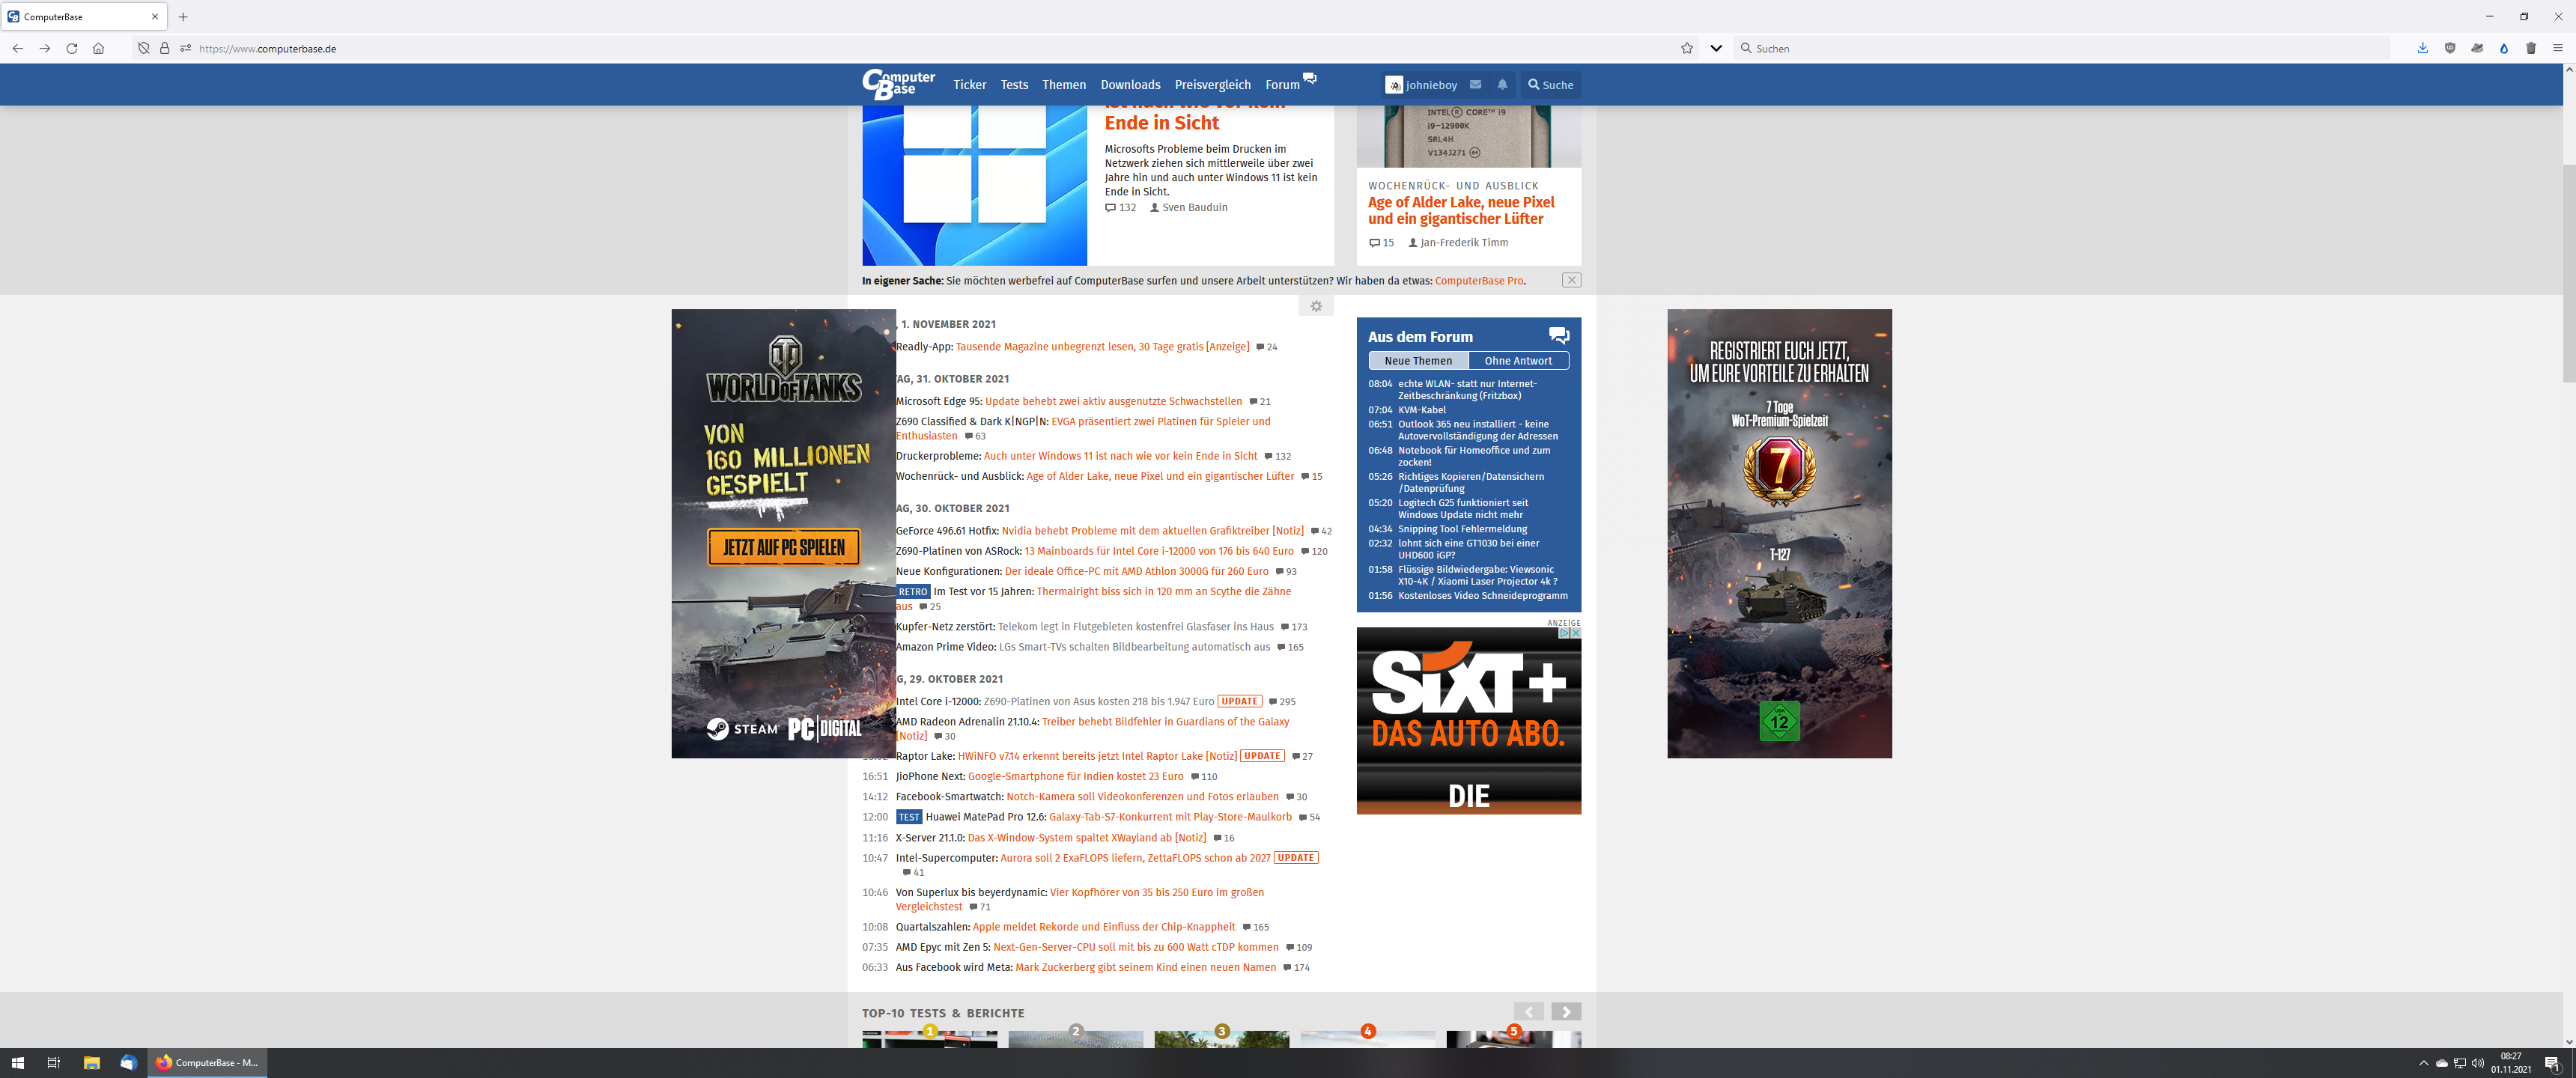
Task: Open ticker settings gear icon
Action: [1316, 306]
